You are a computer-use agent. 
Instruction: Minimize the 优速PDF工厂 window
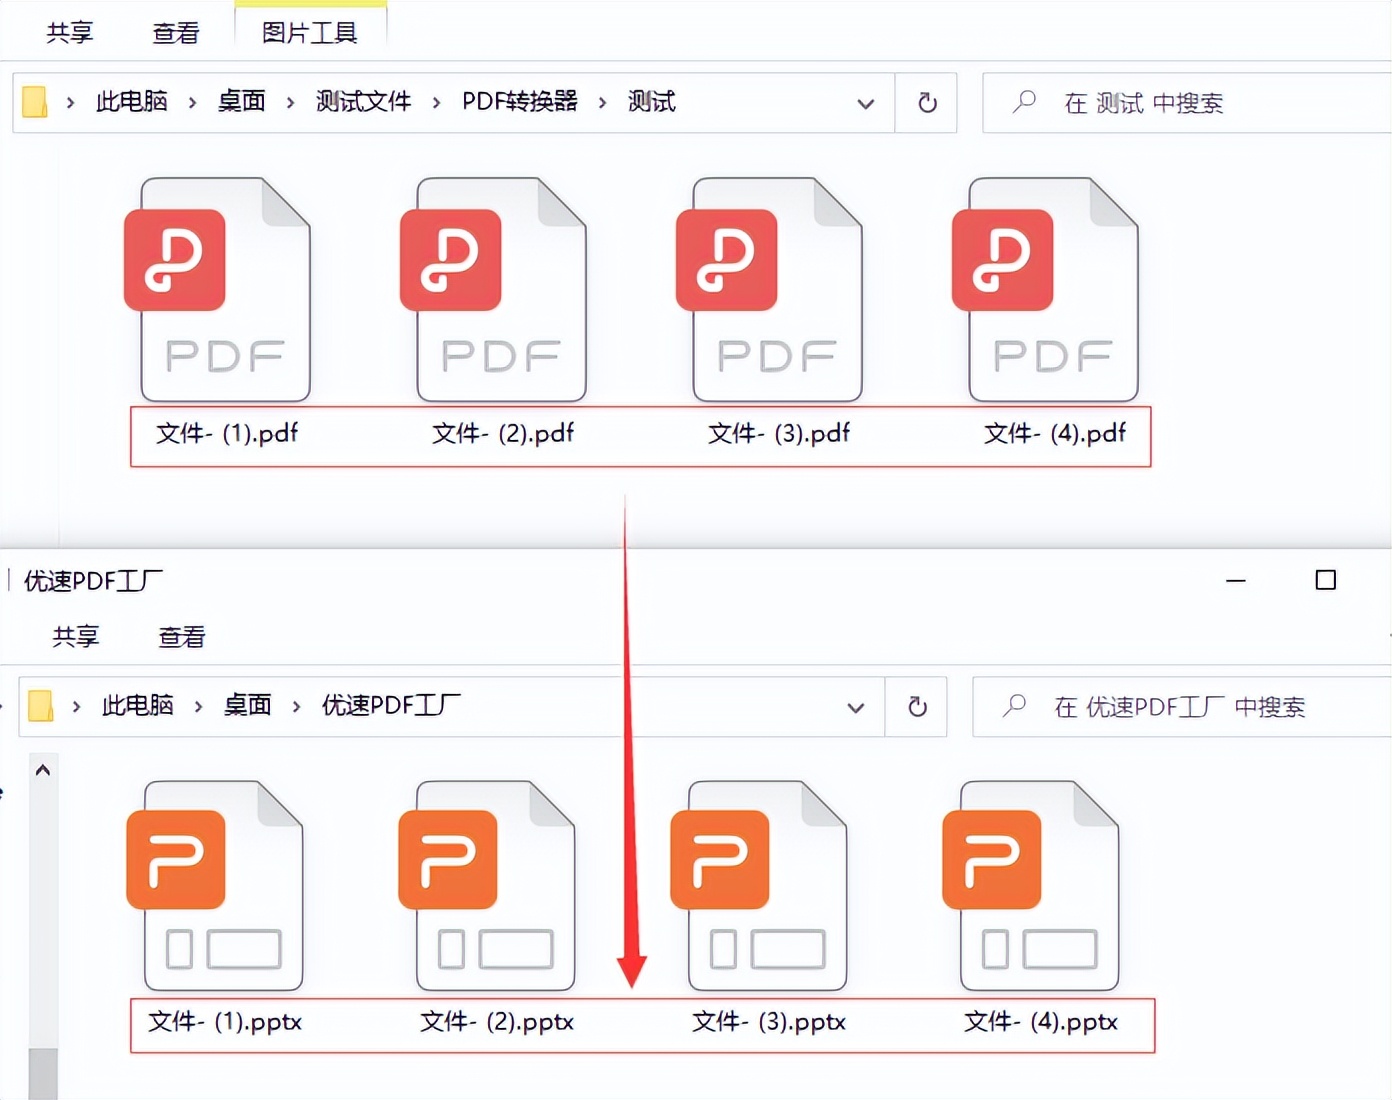click(x=1236, y=580)
